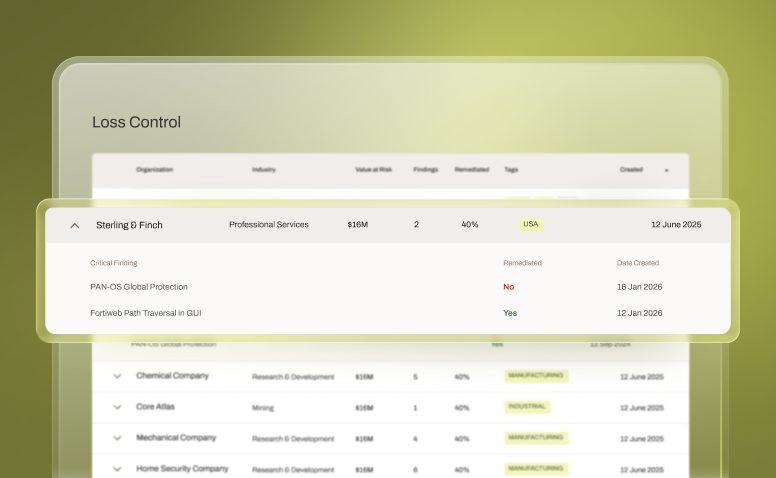Sort by the Value at Risk column

coord(373,170)
